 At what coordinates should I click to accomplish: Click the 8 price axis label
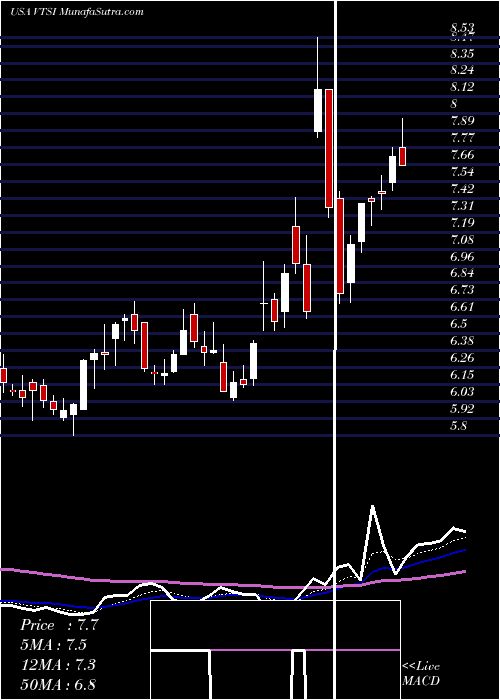point(454,104)
